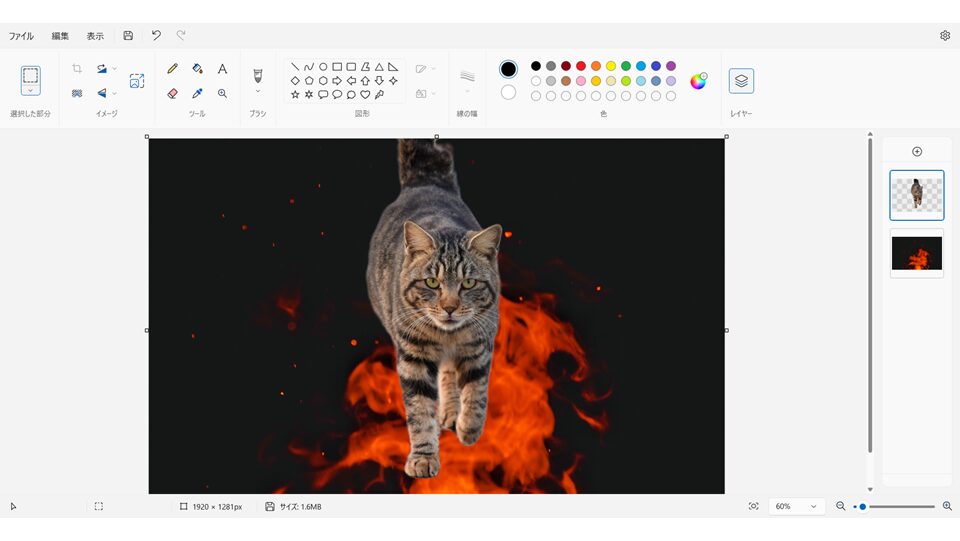Viewport: 960px width, 541px height.
Task: Select the rectangular Selection tool
Action: click(x=31, y=76)
